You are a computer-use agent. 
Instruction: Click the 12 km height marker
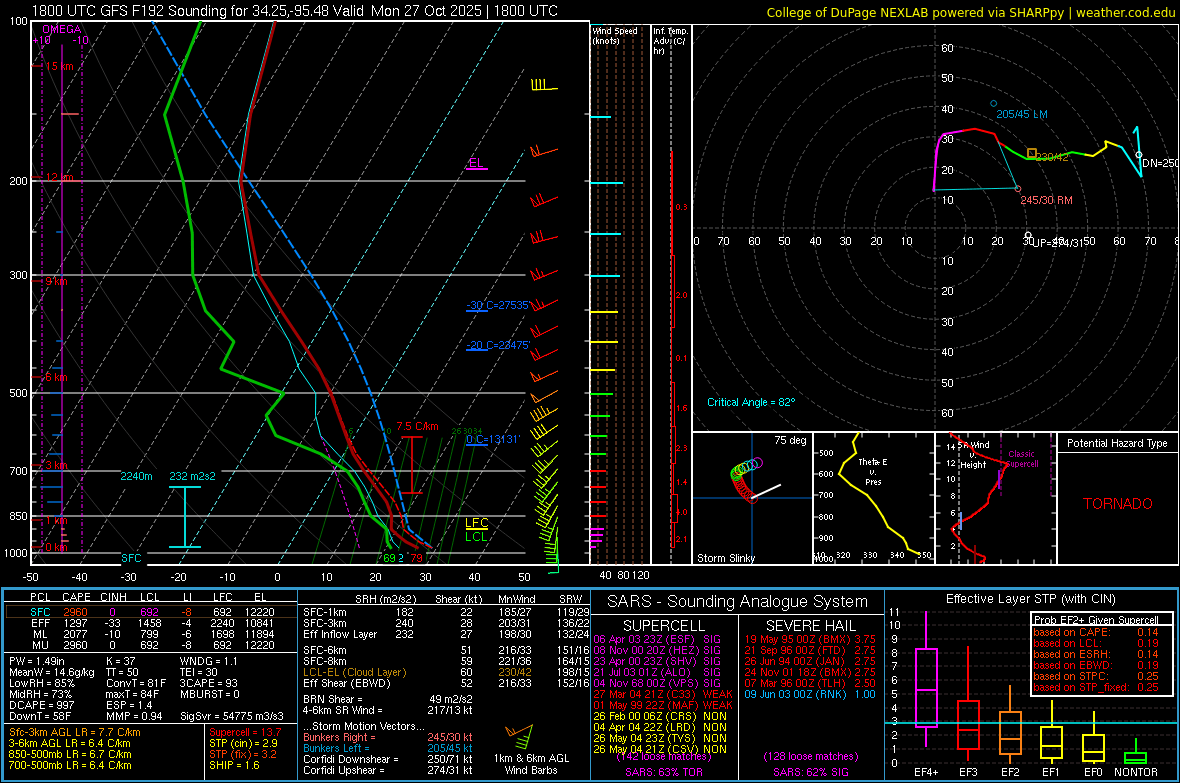59,178
